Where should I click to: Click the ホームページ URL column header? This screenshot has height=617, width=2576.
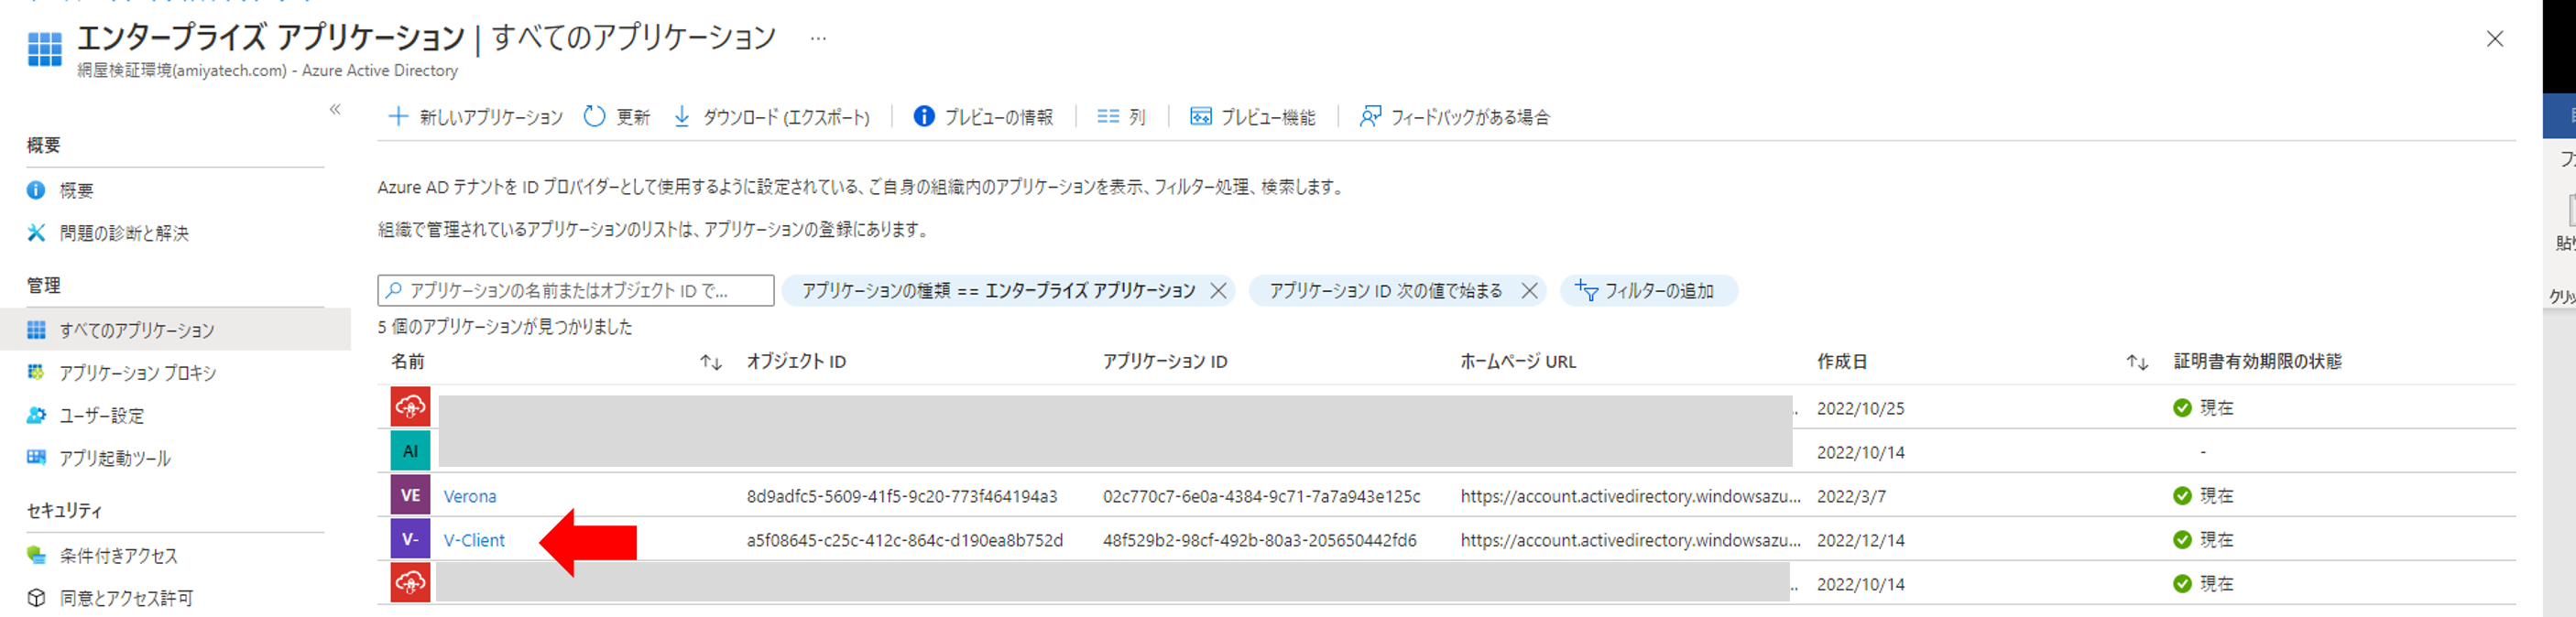click(x=1518, y=362)
